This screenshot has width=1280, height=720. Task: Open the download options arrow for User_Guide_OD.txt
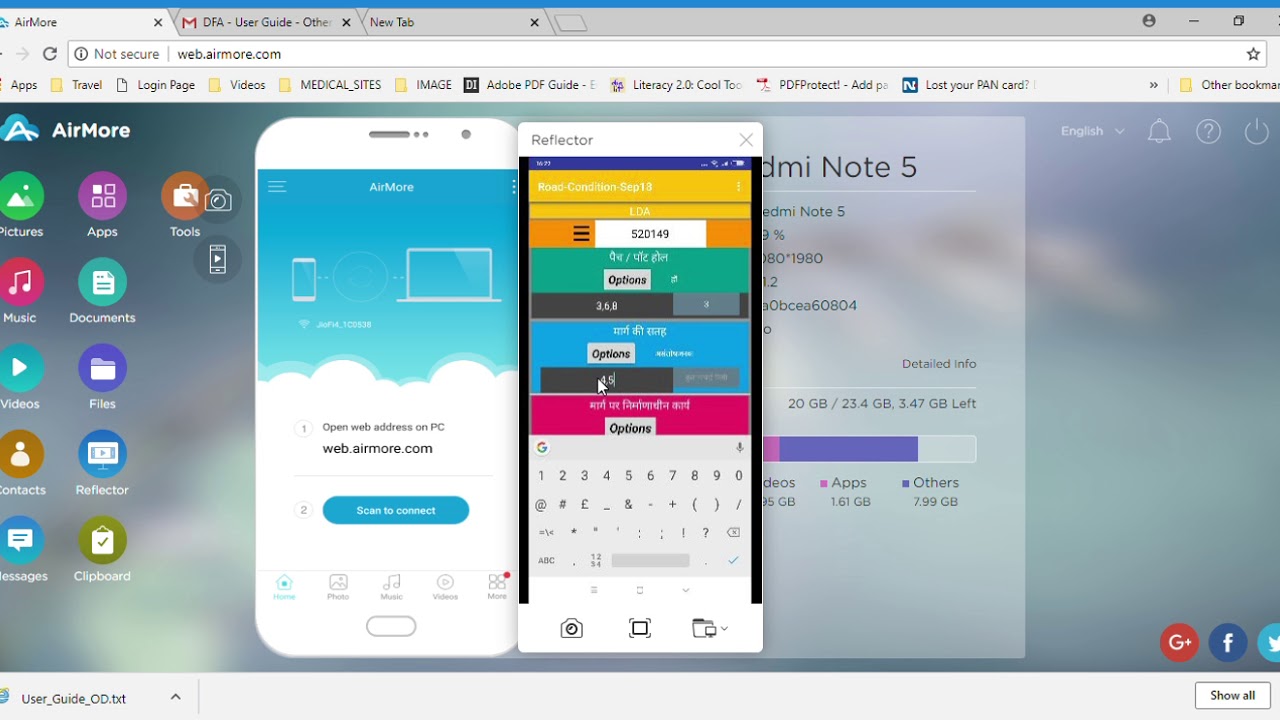tap(175, 697)
